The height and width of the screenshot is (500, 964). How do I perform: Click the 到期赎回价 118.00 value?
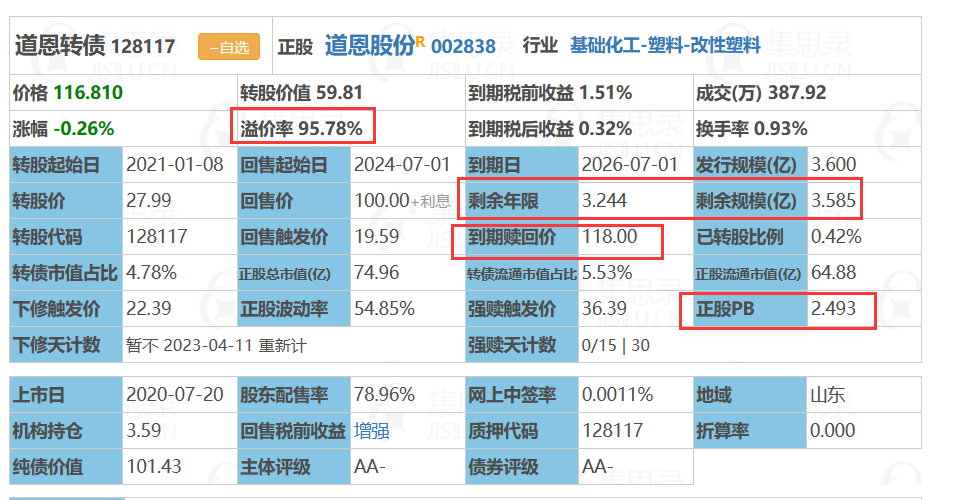609,237
